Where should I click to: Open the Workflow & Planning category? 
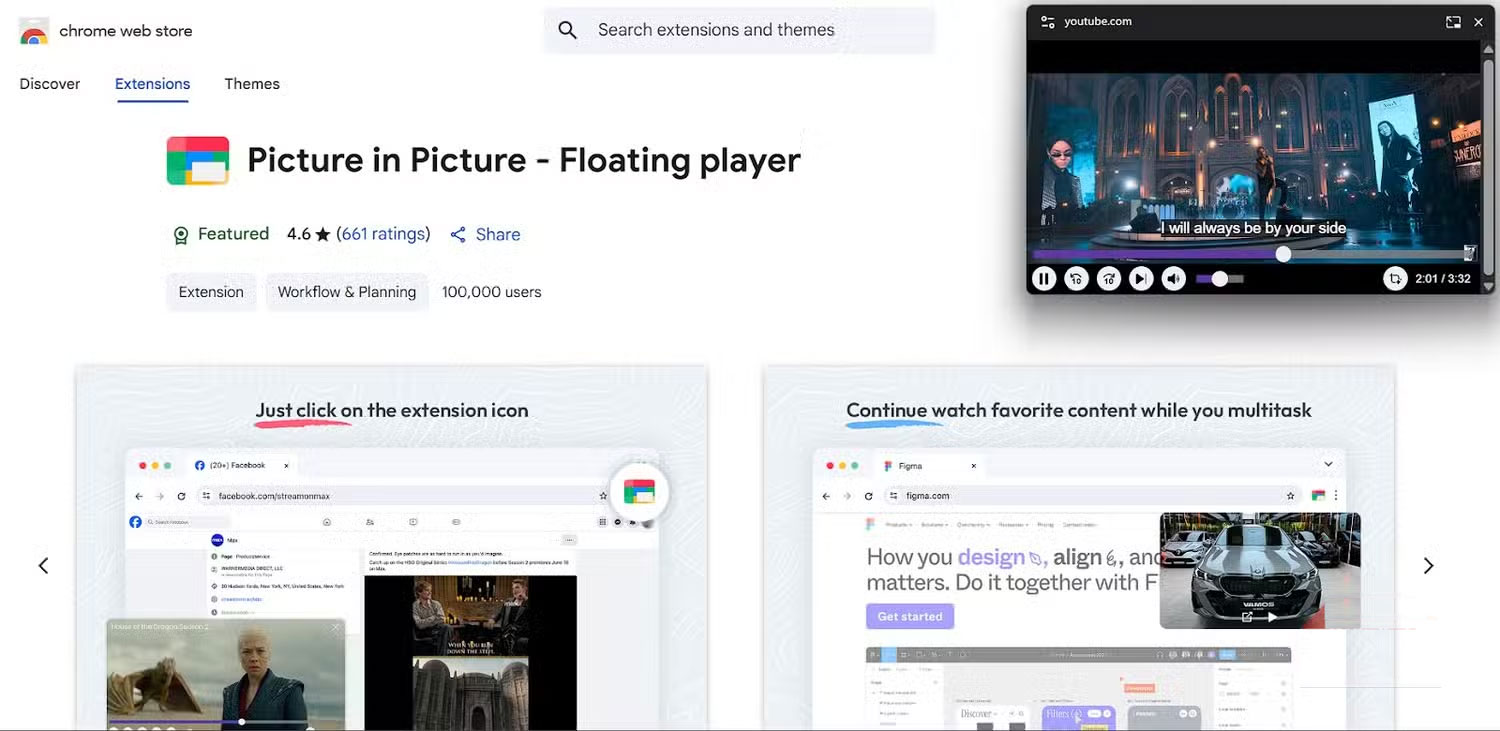(347, 291)
